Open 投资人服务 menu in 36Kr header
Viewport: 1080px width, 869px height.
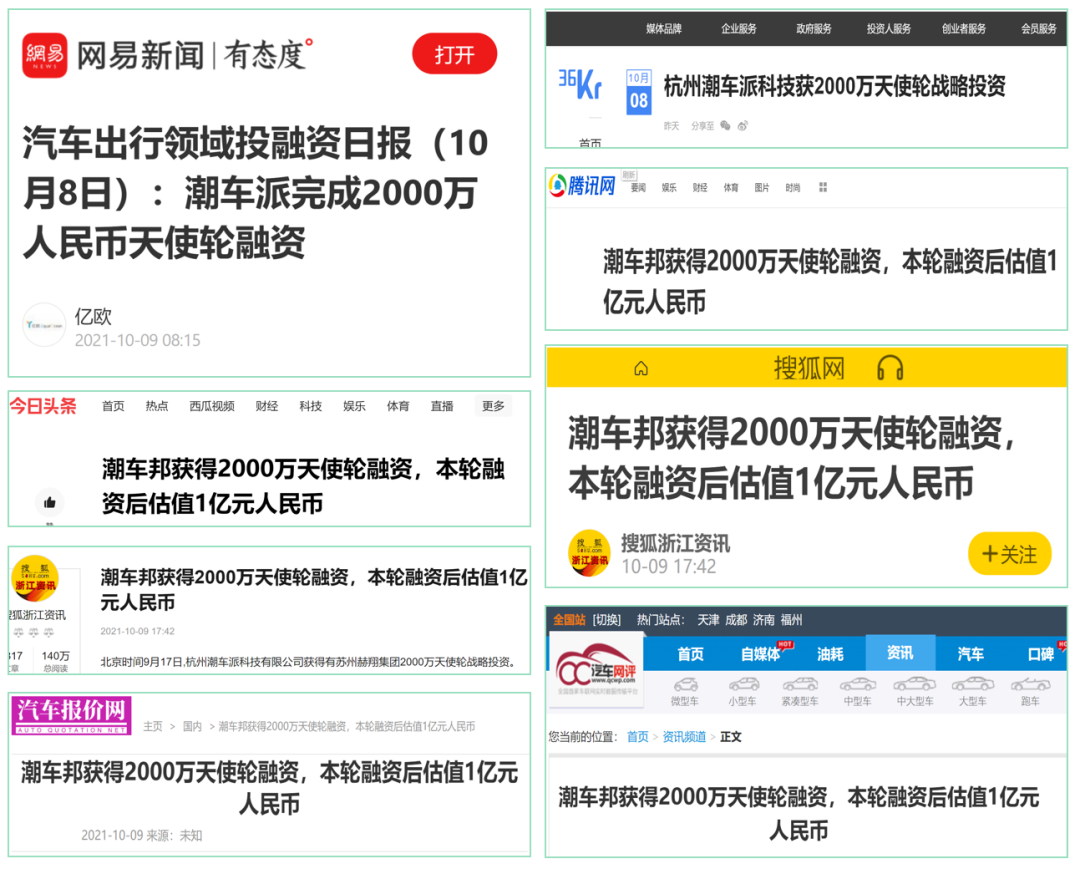(x=889, y=28)
